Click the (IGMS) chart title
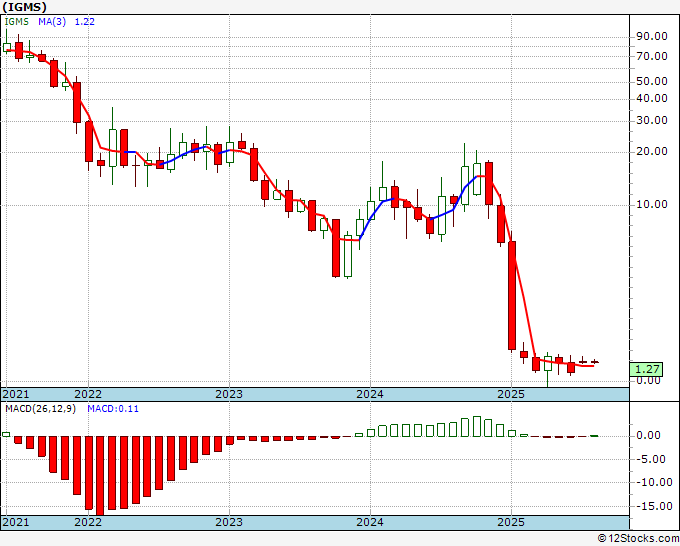 [x=25, y=7]
